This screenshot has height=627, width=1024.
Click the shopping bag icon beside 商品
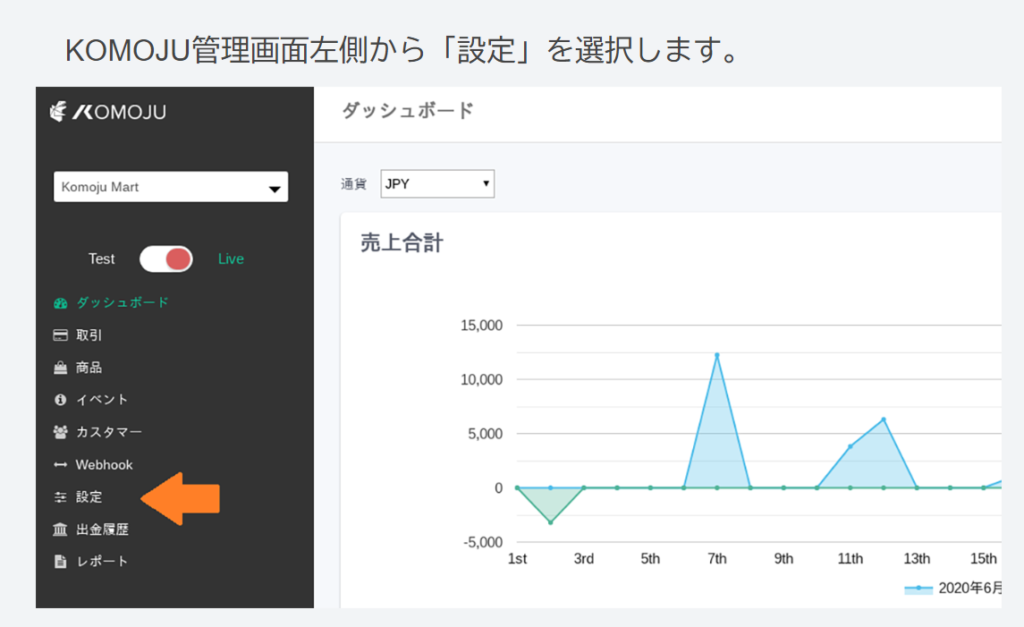(60, 368)
